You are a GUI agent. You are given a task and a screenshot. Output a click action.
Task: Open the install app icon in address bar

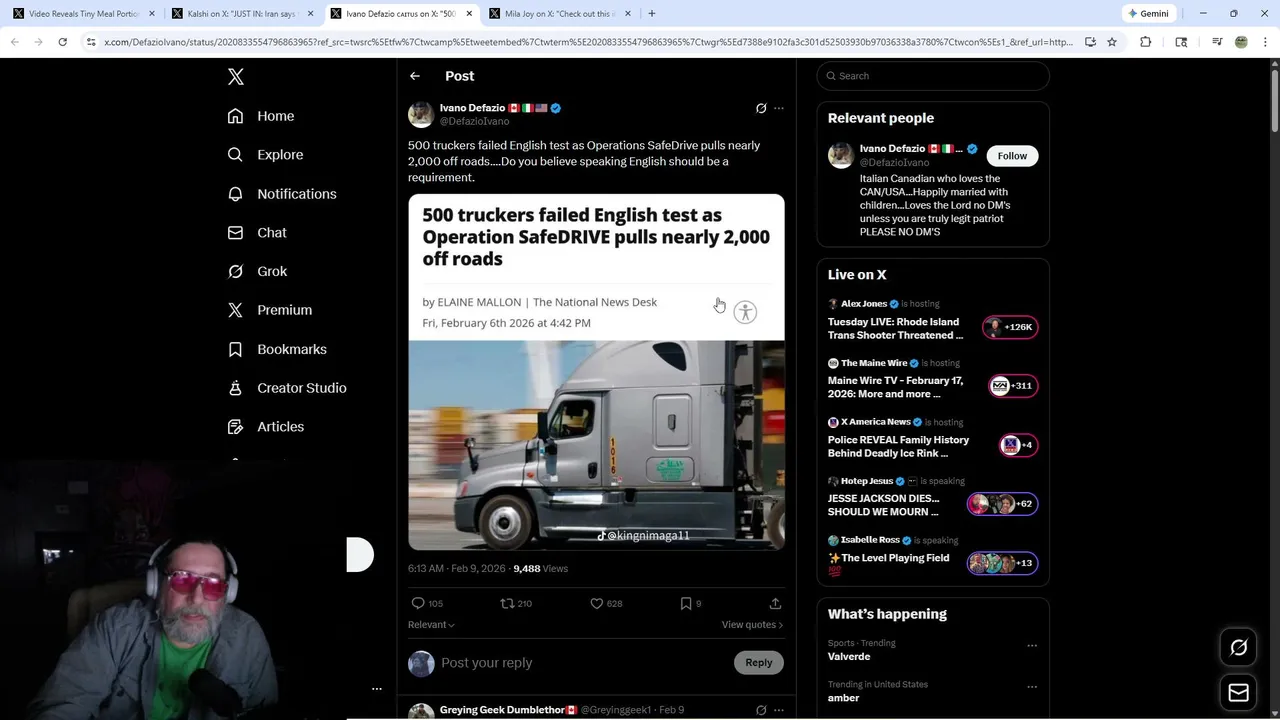click(x=1090, y=42)
